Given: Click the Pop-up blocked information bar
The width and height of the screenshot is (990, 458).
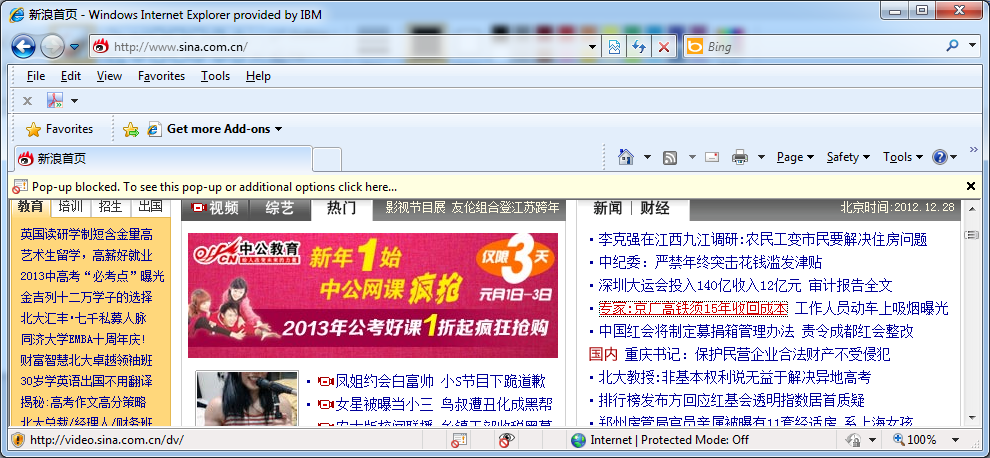Looking at the screenshot, I should 486,186.
